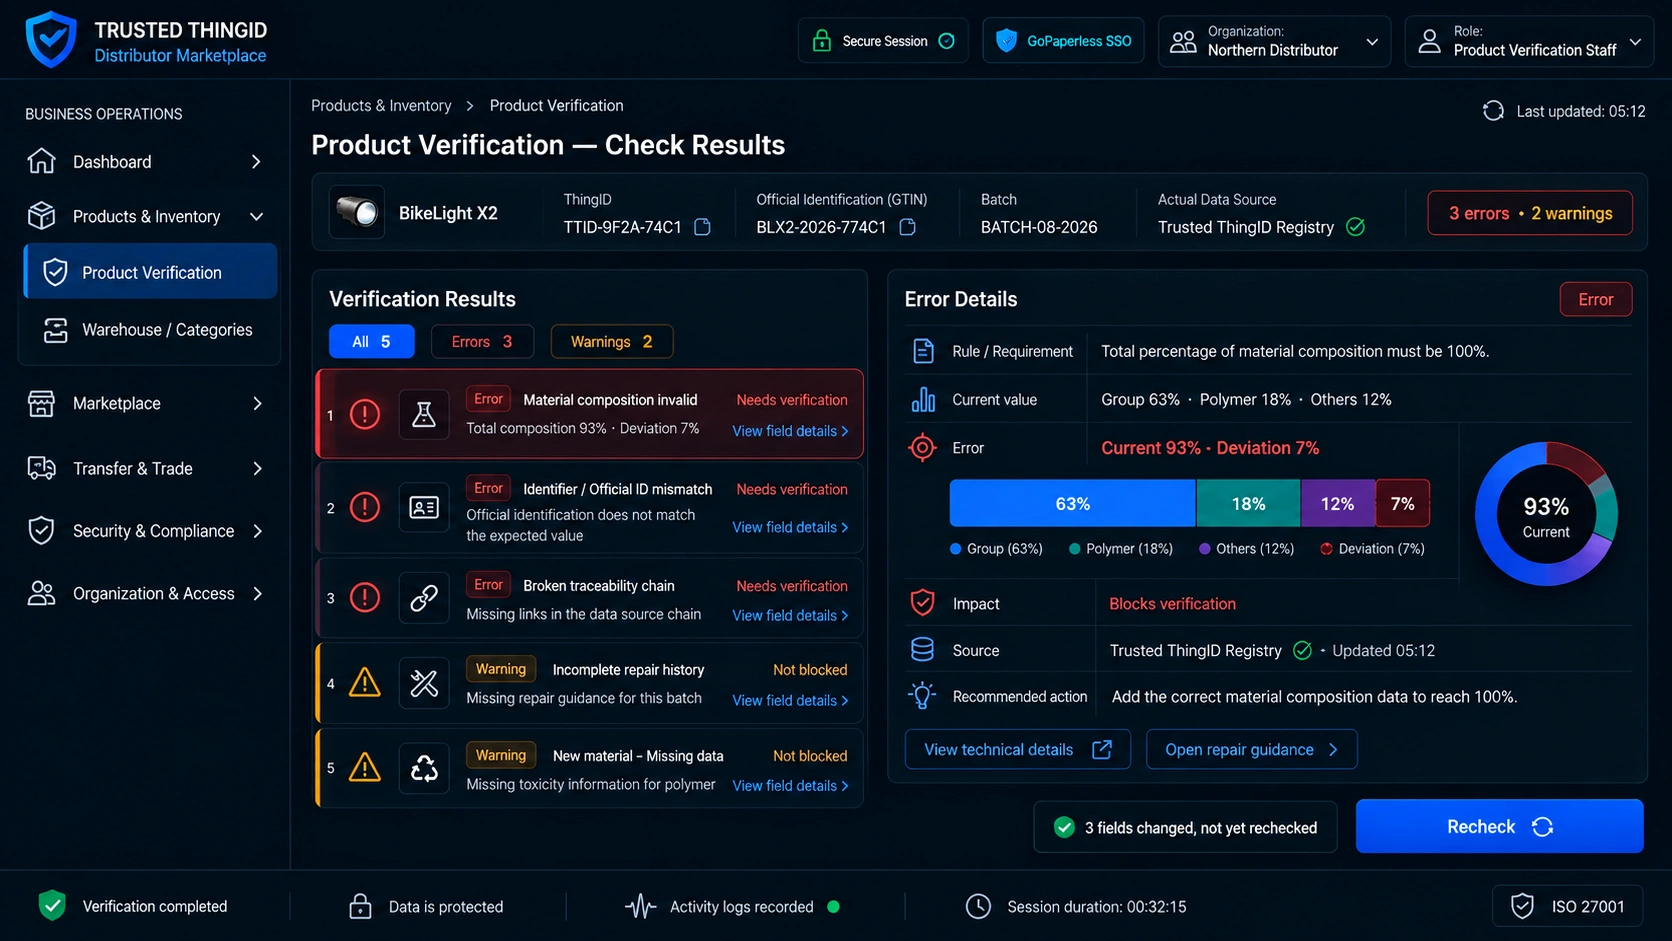Screen dimensions: 1672x941
Task: Click the Marketplace storefront icon
Action: pos(41,403)
